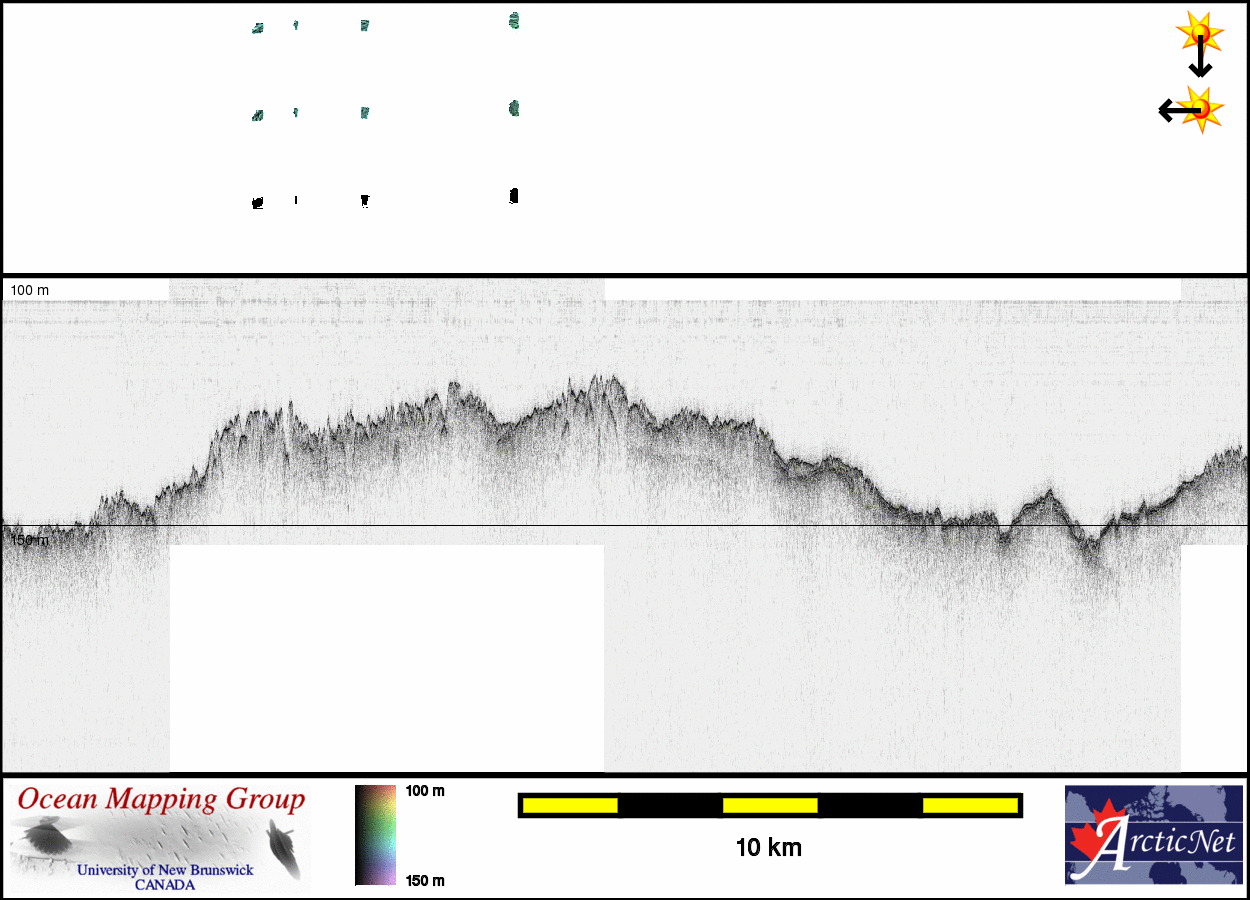Screen dimensions: 1250x900
Task: Click the leftmost yellow scale bar segment
Action: pos(569,805)
